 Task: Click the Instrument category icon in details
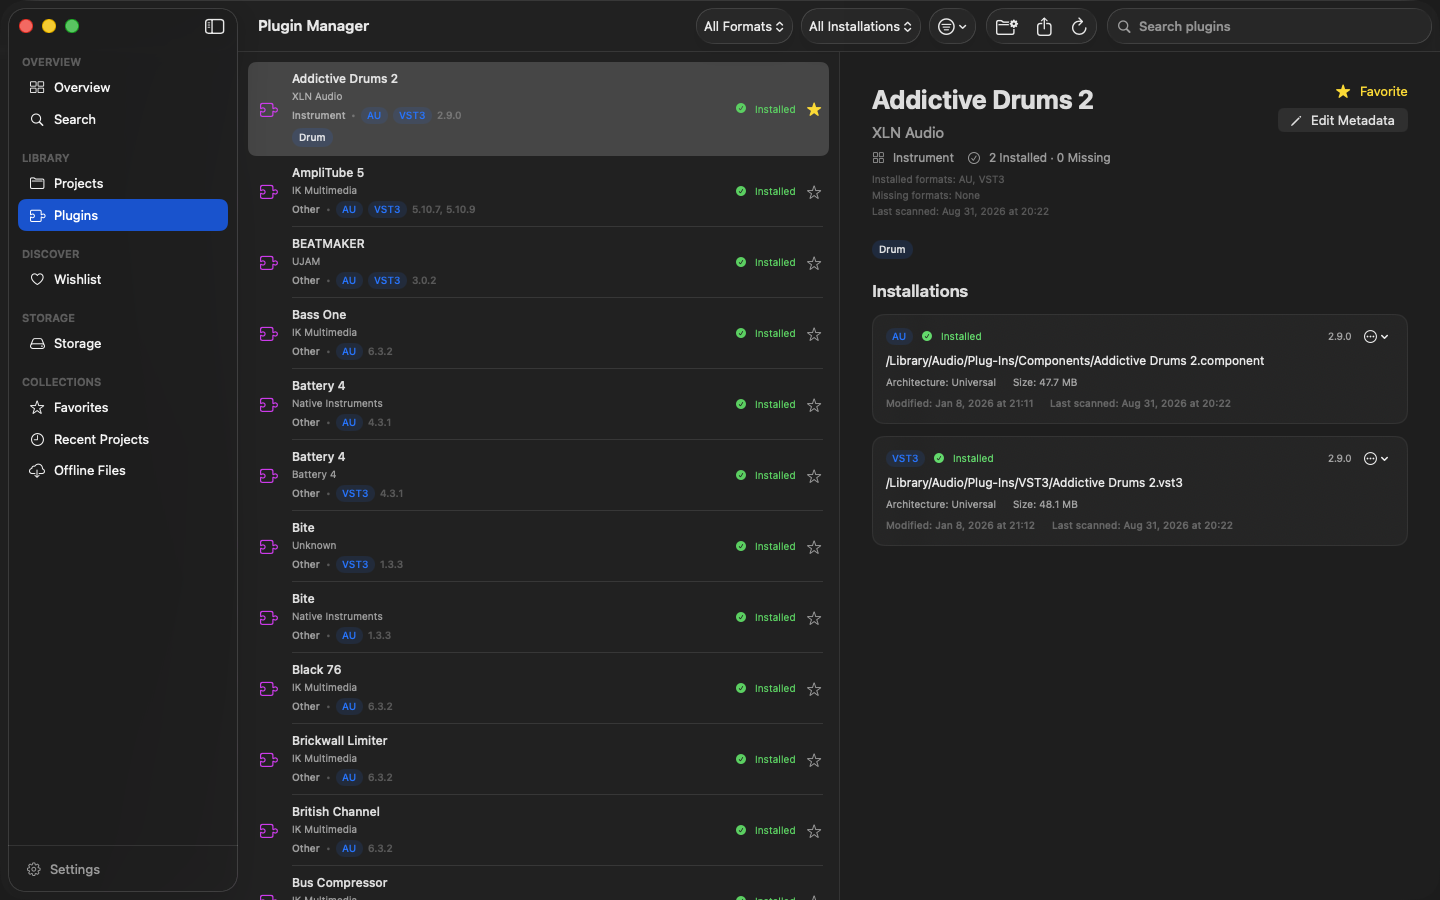click(x=878, y=158)
